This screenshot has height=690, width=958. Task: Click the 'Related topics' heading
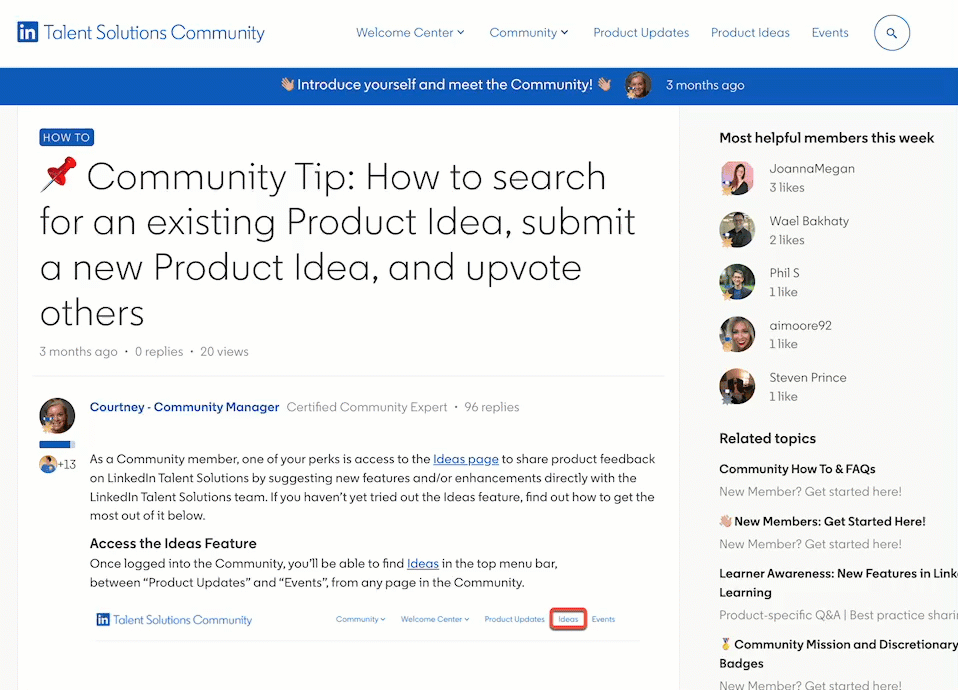tap(767, 438)
